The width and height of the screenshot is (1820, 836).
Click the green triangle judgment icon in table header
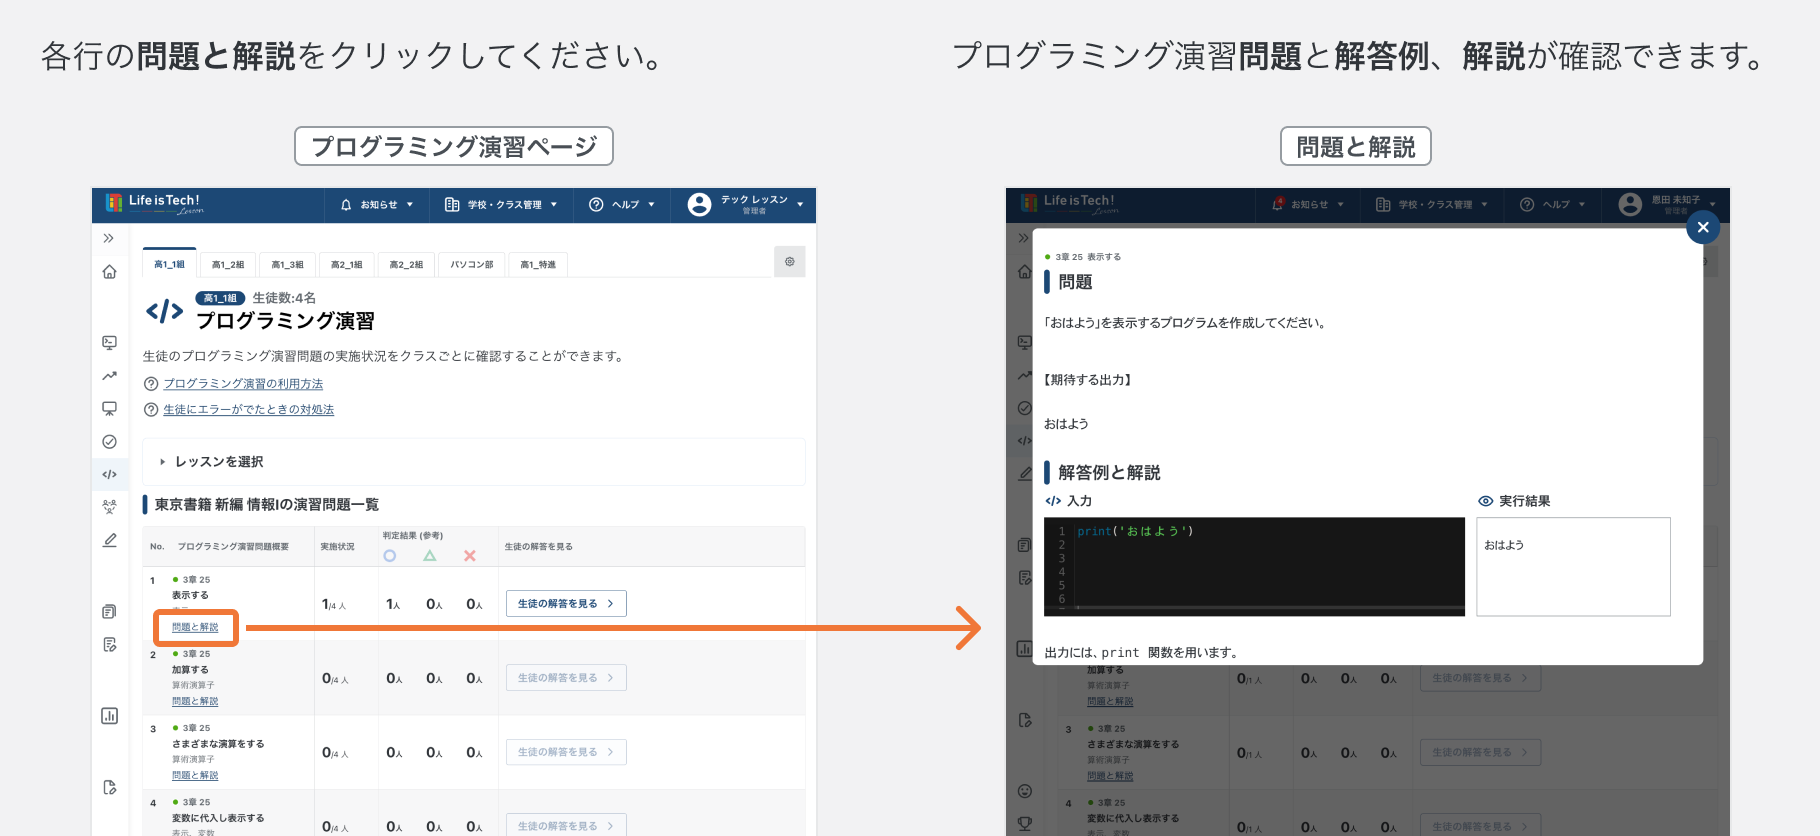coord(430,556)
